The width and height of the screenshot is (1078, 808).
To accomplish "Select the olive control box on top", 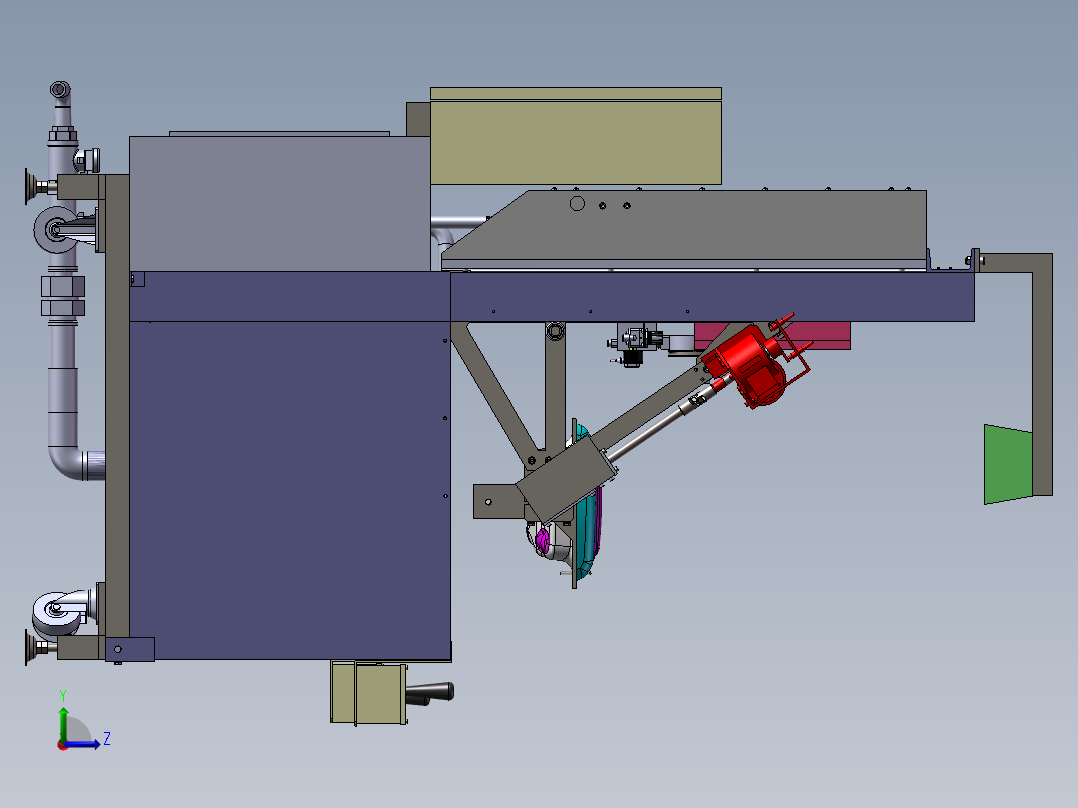I will click(x=575, y=136).
